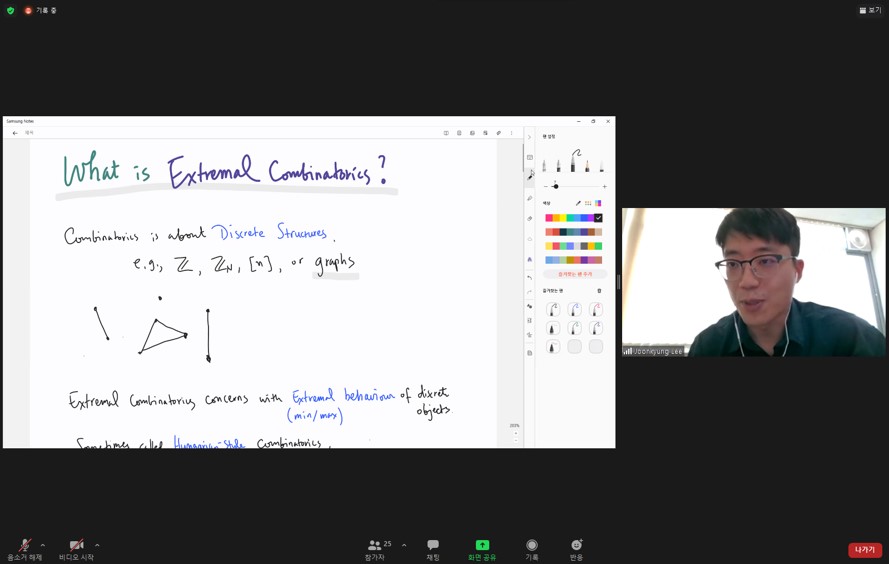Unmute the microphone in Zoom
Viewport: 889px width, 564px height.
click(x=24, y=547)
